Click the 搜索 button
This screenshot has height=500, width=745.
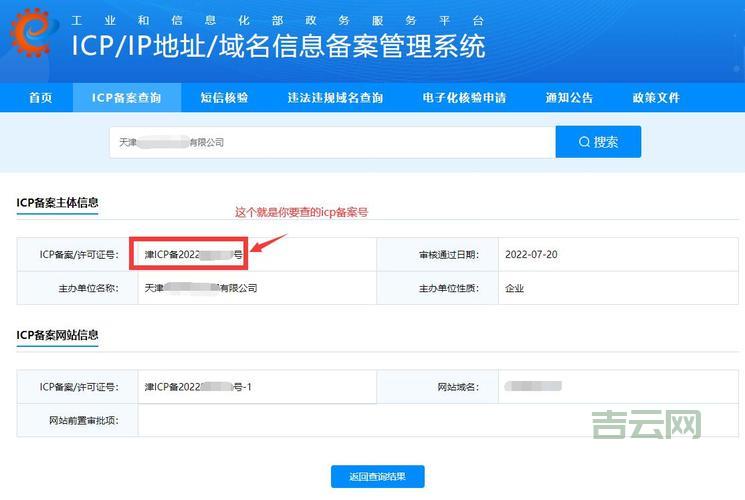tap(598, 142)
